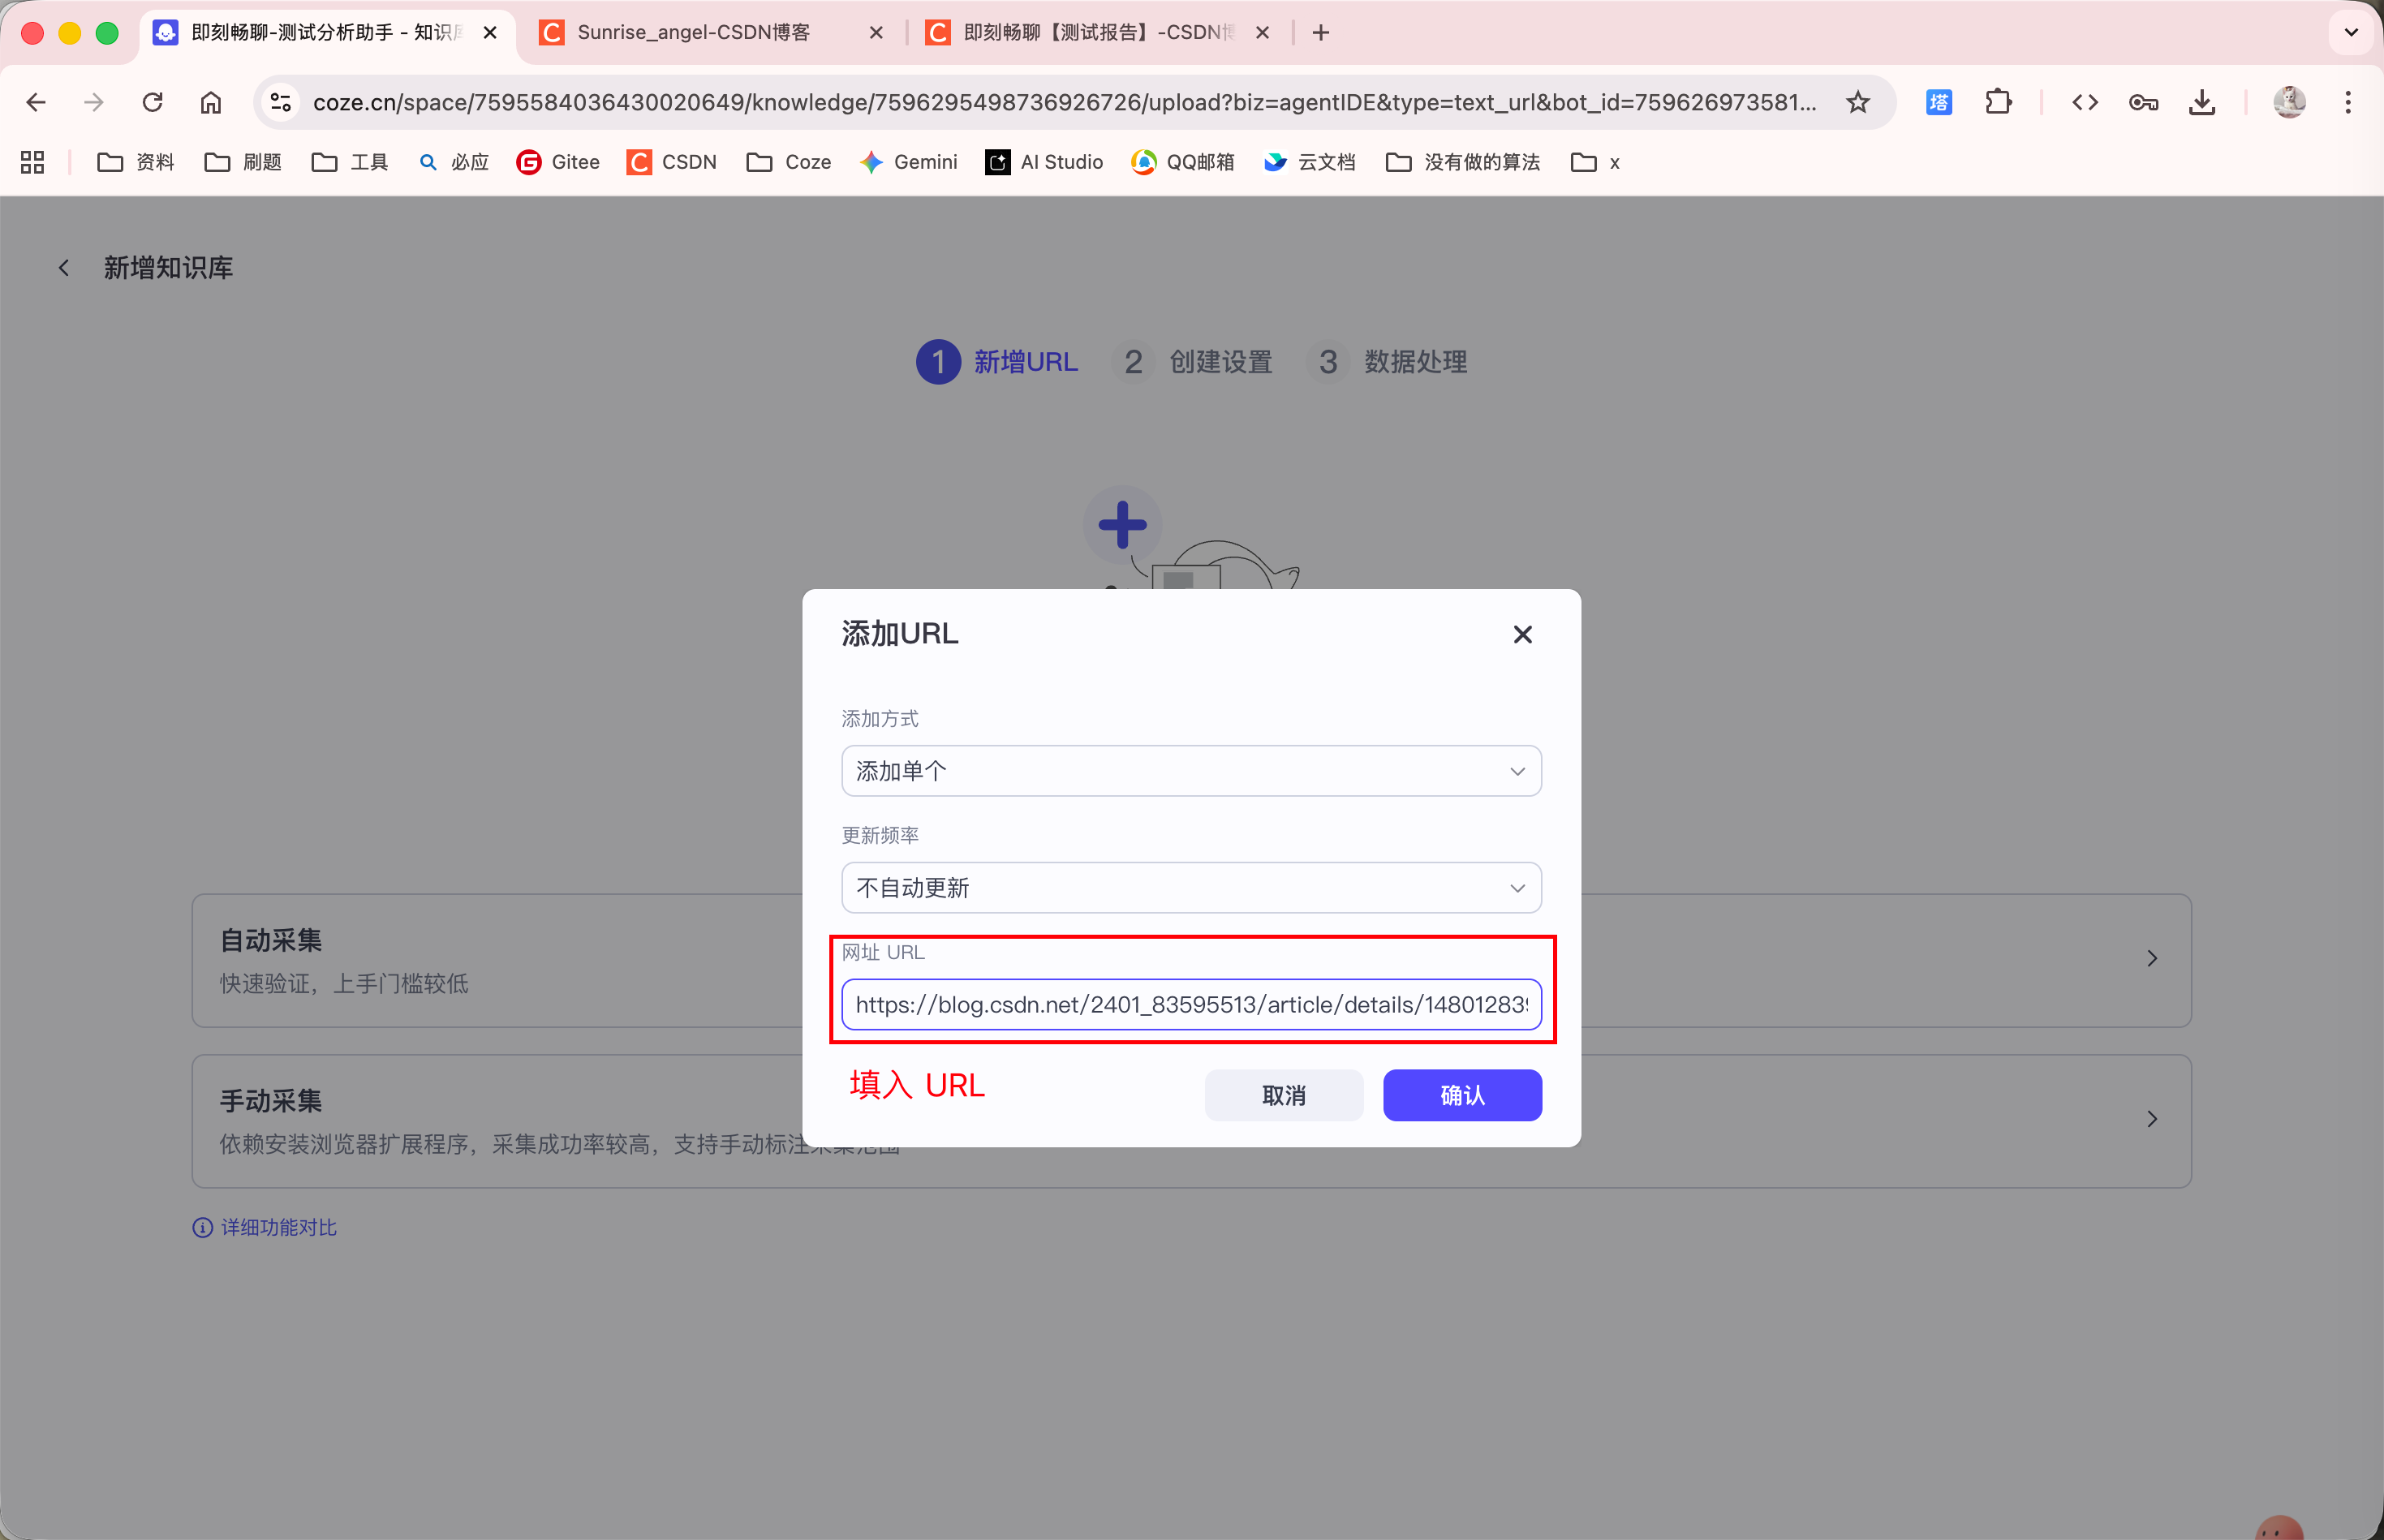Open the password key icon
The height and width of the screenshot is (1540, 2384).
[2143, 102]
